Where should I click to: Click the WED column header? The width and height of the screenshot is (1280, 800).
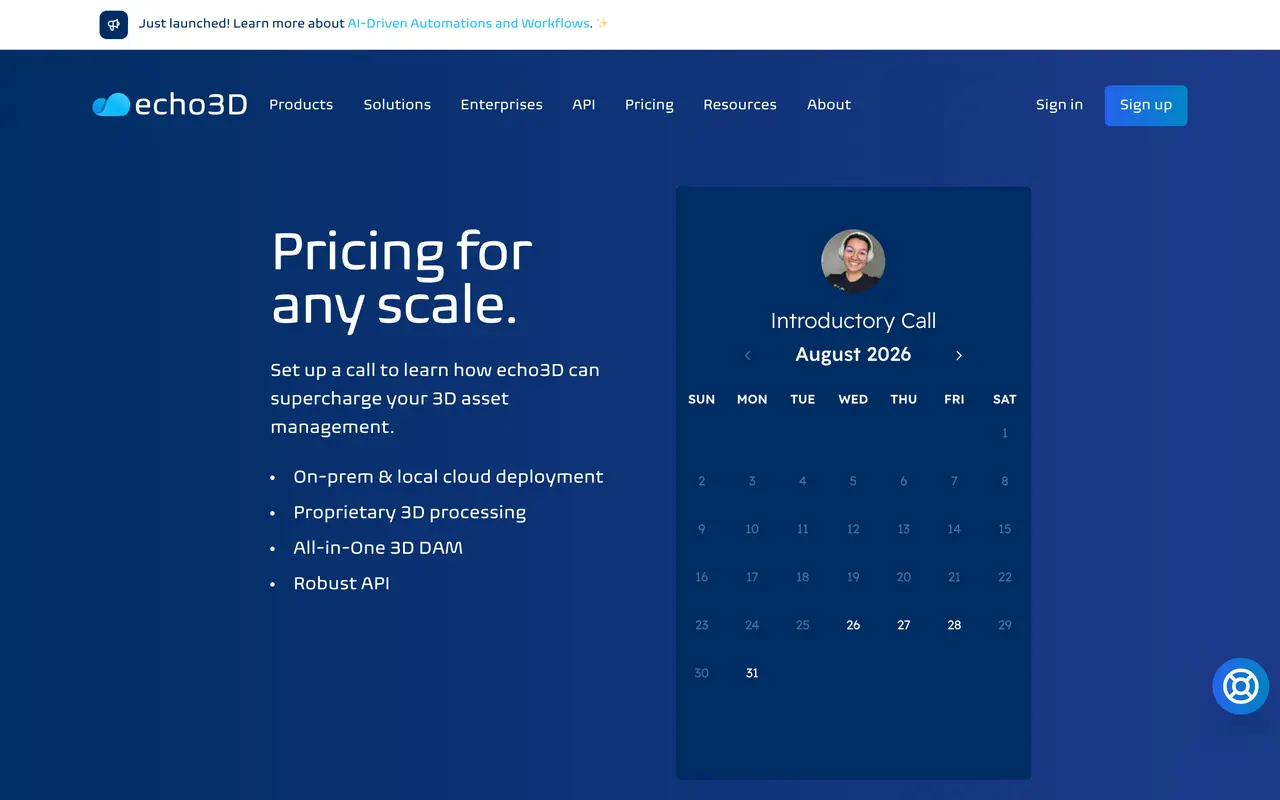coord(853,399)
